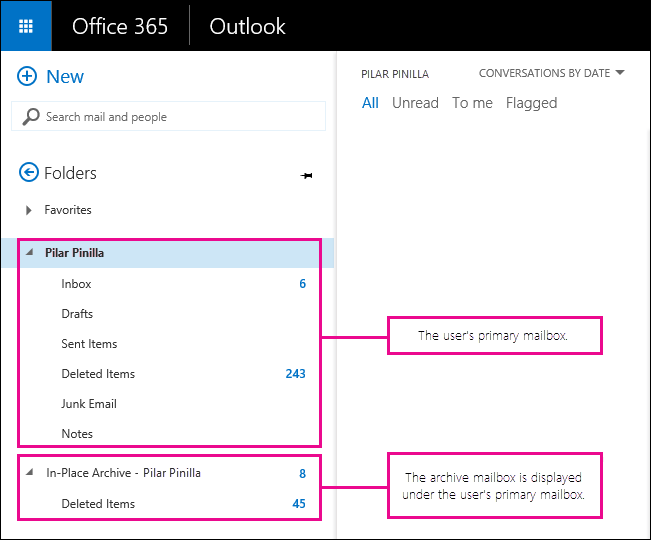Select the To me filter
The width and height of the screenshot is (651, 540).
click(x=472, y=103)
